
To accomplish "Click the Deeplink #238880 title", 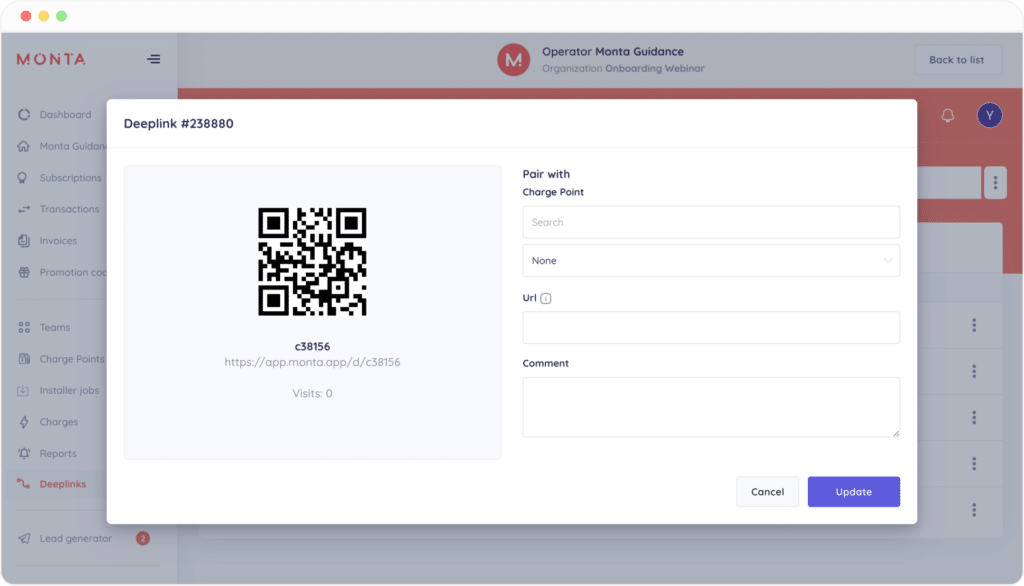I will point(178,123).
